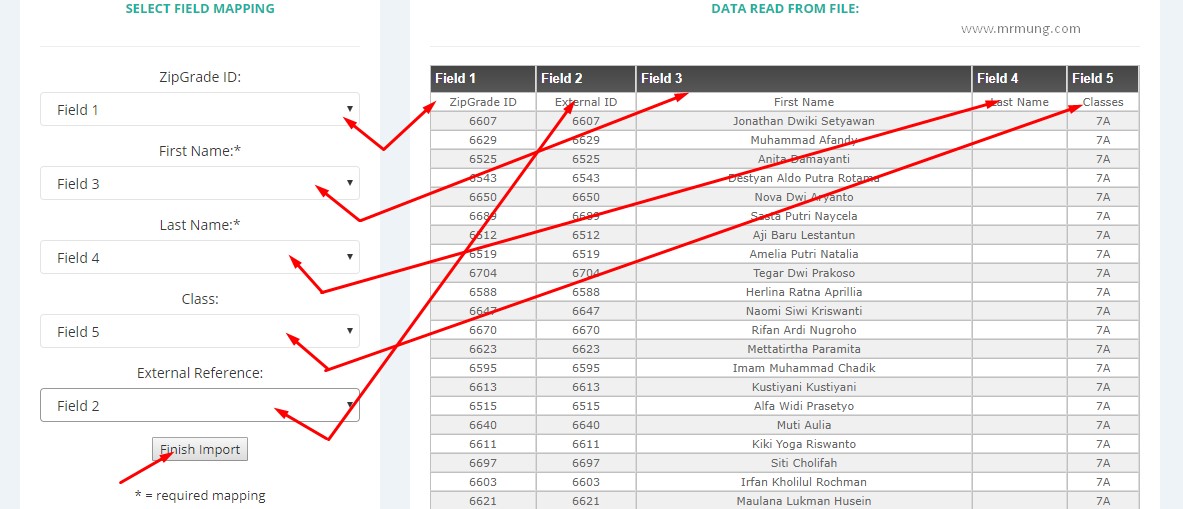Click the name 'Nova Dwi Aryanto'
The height and width of the screenshot is (509, 1183).
(804, 197)
